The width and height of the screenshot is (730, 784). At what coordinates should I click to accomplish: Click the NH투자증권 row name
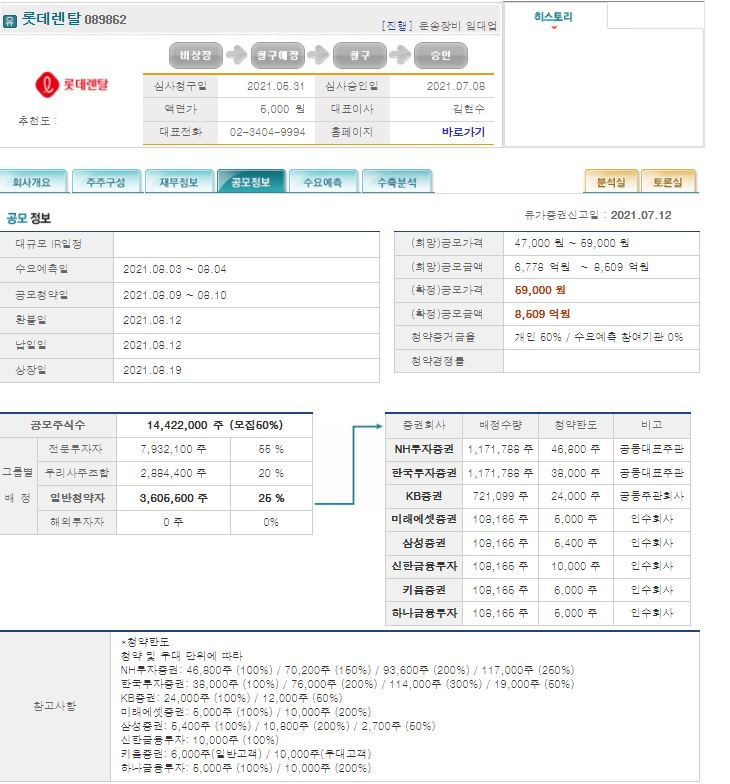pyautogui.click(x=424, y=449)
